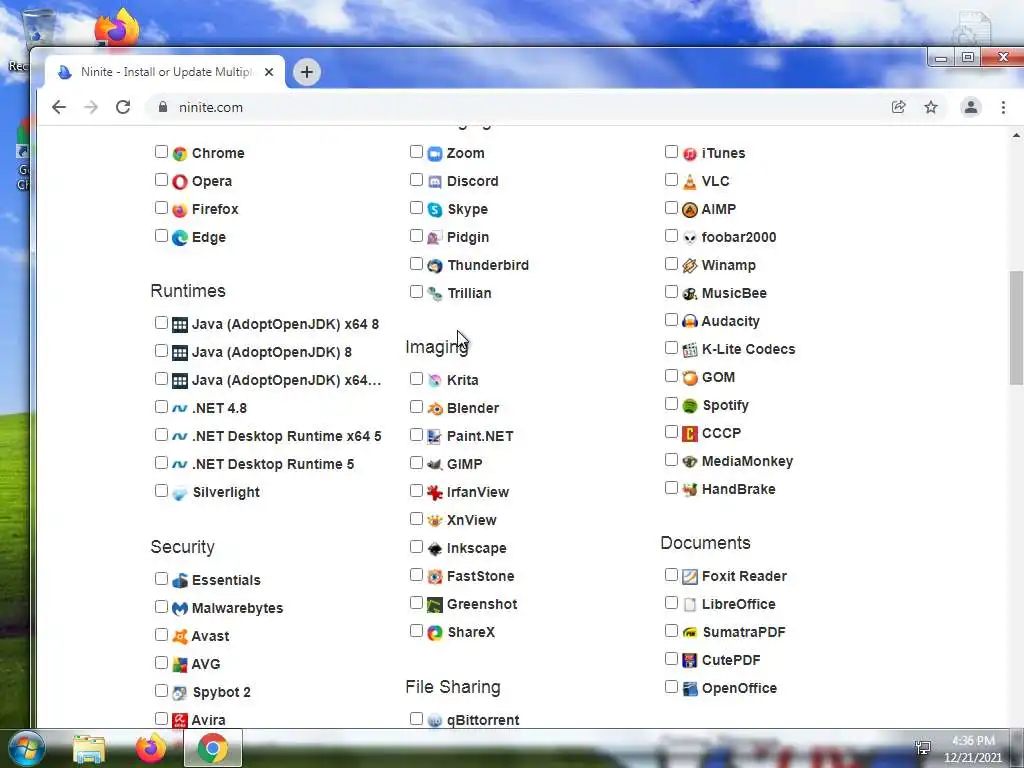Tick the LibreOffice checkbox

click(671, 603)
